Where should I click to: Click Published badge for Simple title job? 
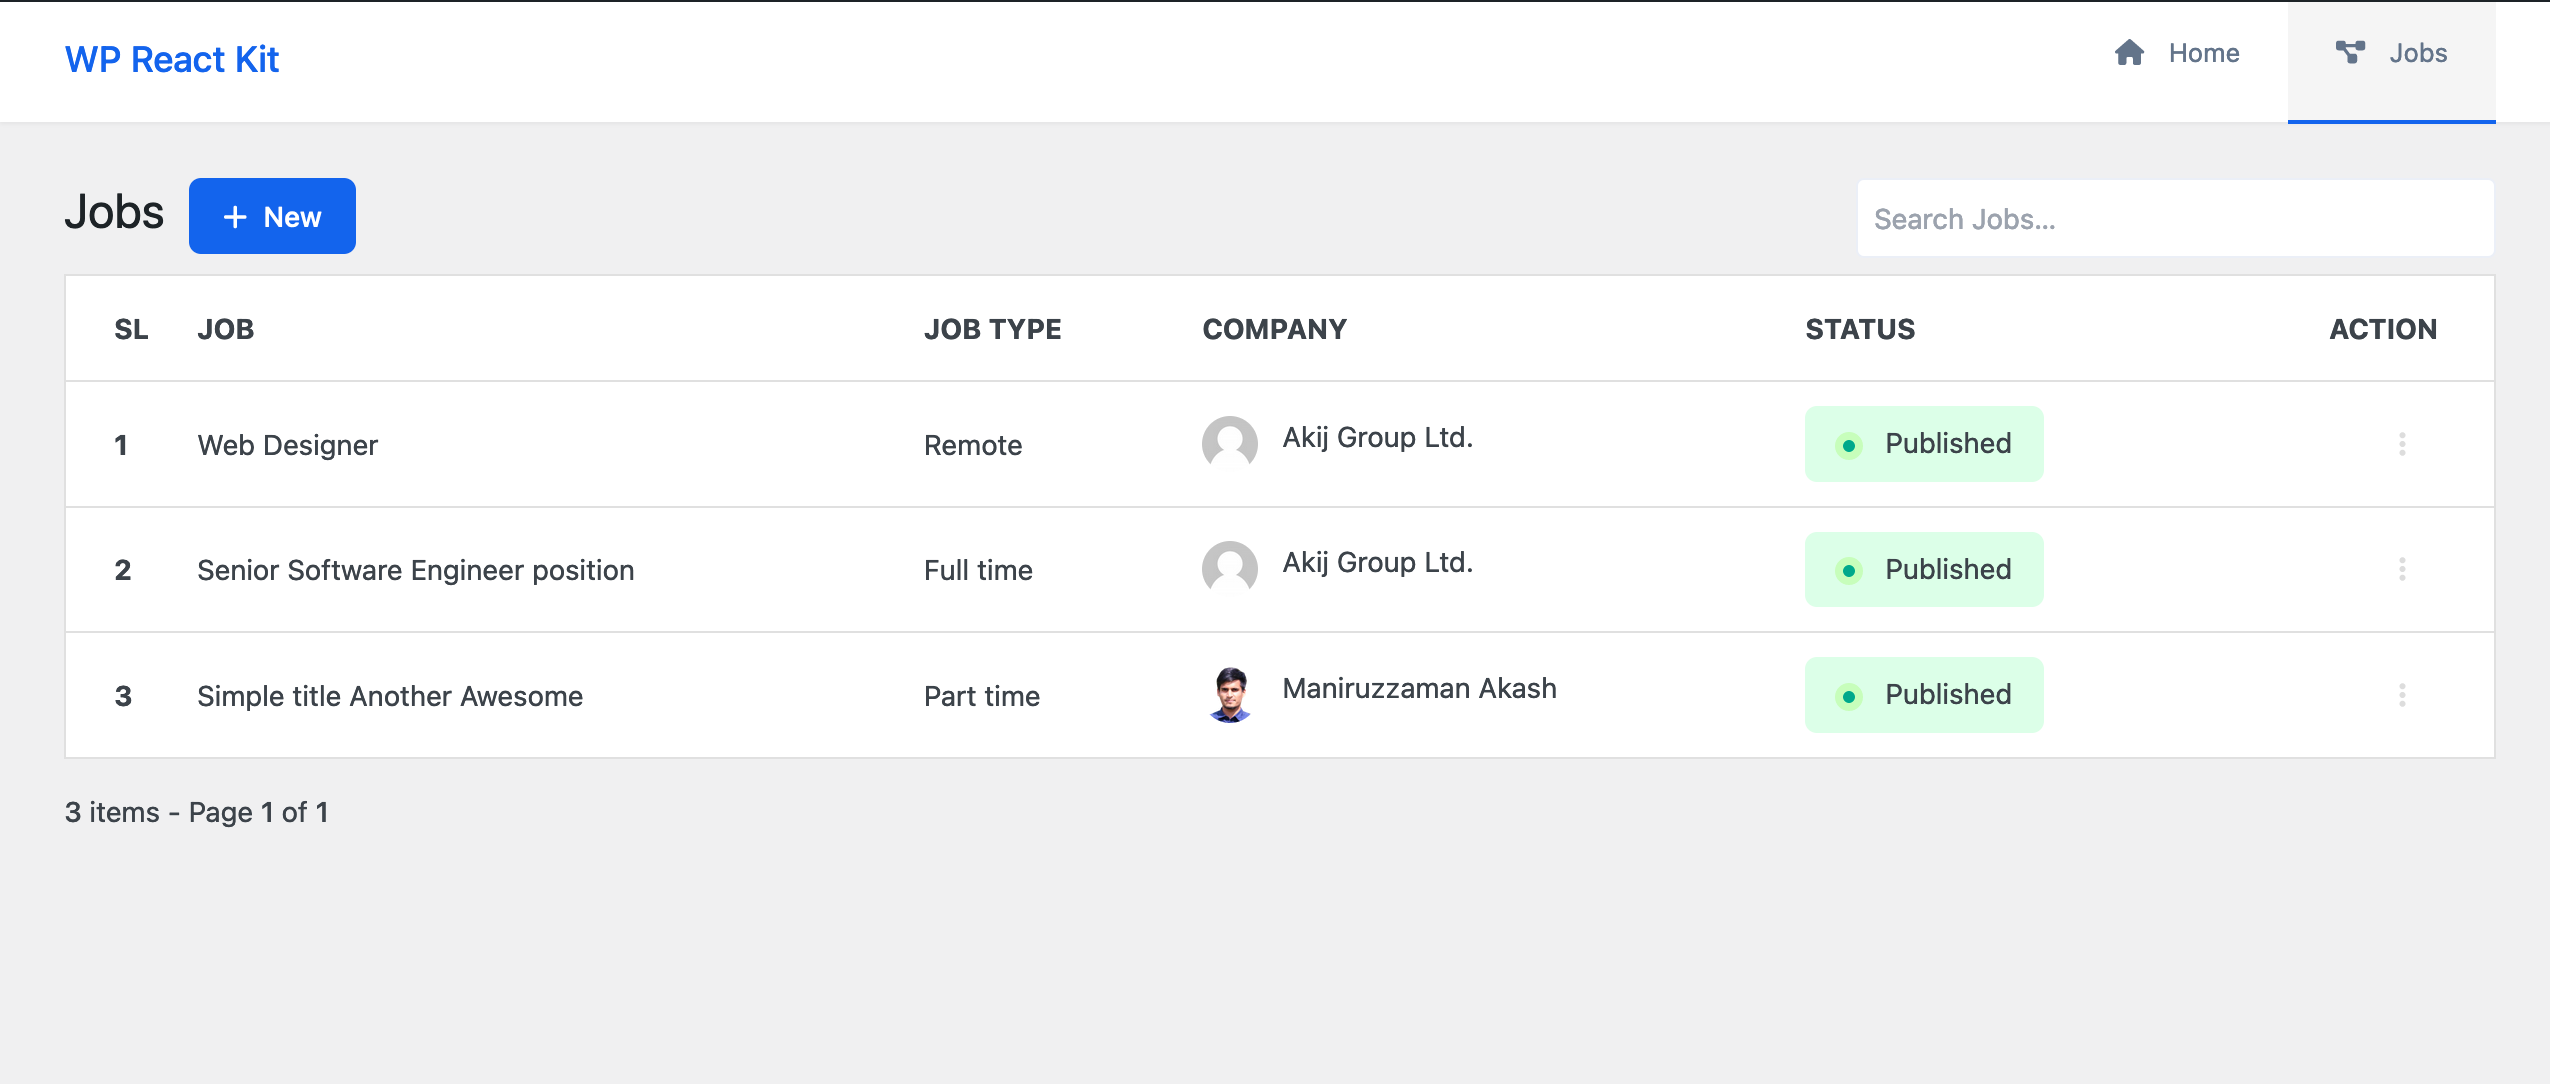pos(1924,695)
